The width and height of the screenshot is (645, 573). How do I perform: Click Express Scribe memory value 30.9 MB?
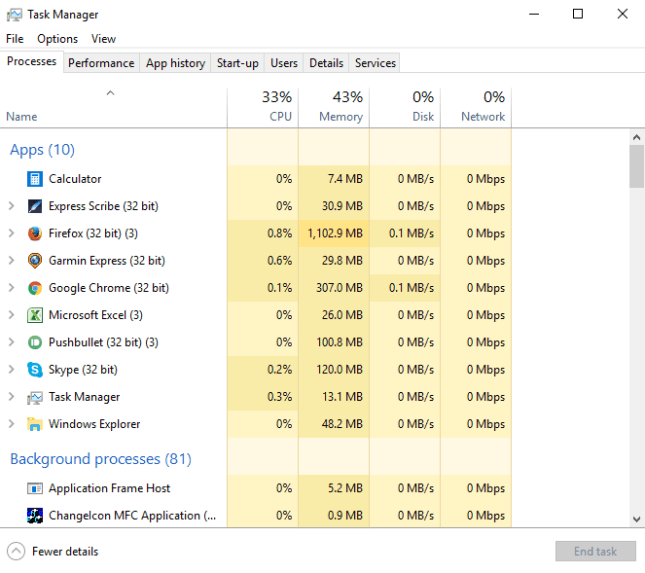pos(342,206)
